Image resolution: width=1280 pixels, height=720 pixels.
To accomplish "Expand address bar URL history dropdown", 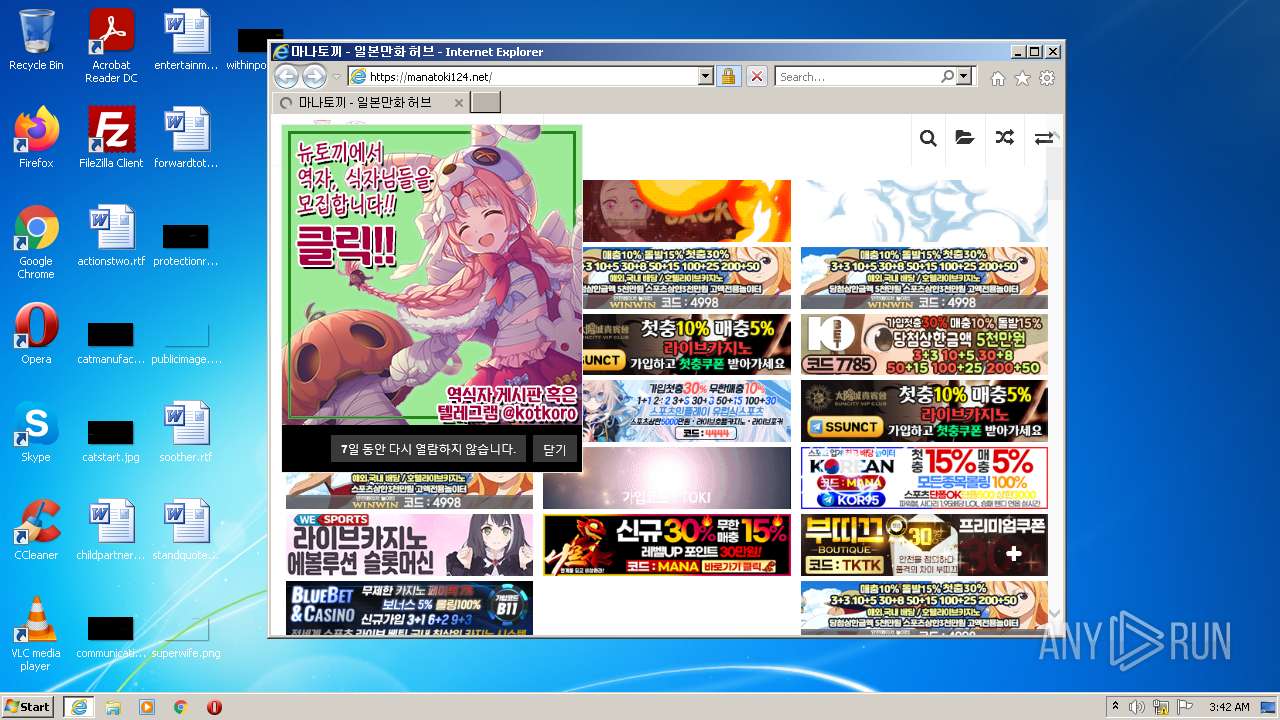I will [x=705, y=76].
